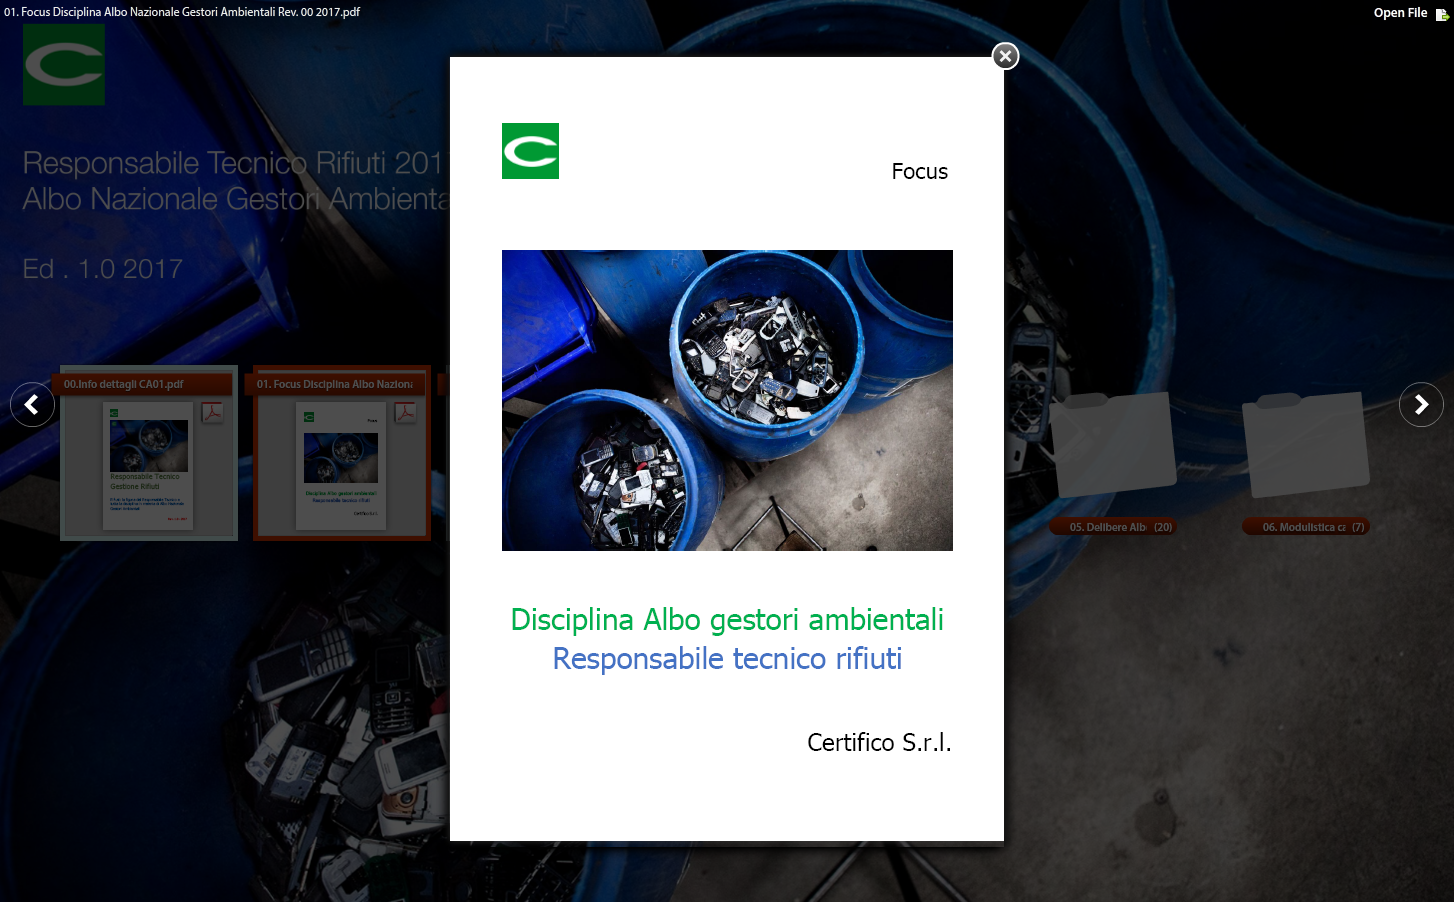The width and height of the screenshot is (1454, 902).
Task: Close the document preview popup
Action: click(x=1005, y=56)
